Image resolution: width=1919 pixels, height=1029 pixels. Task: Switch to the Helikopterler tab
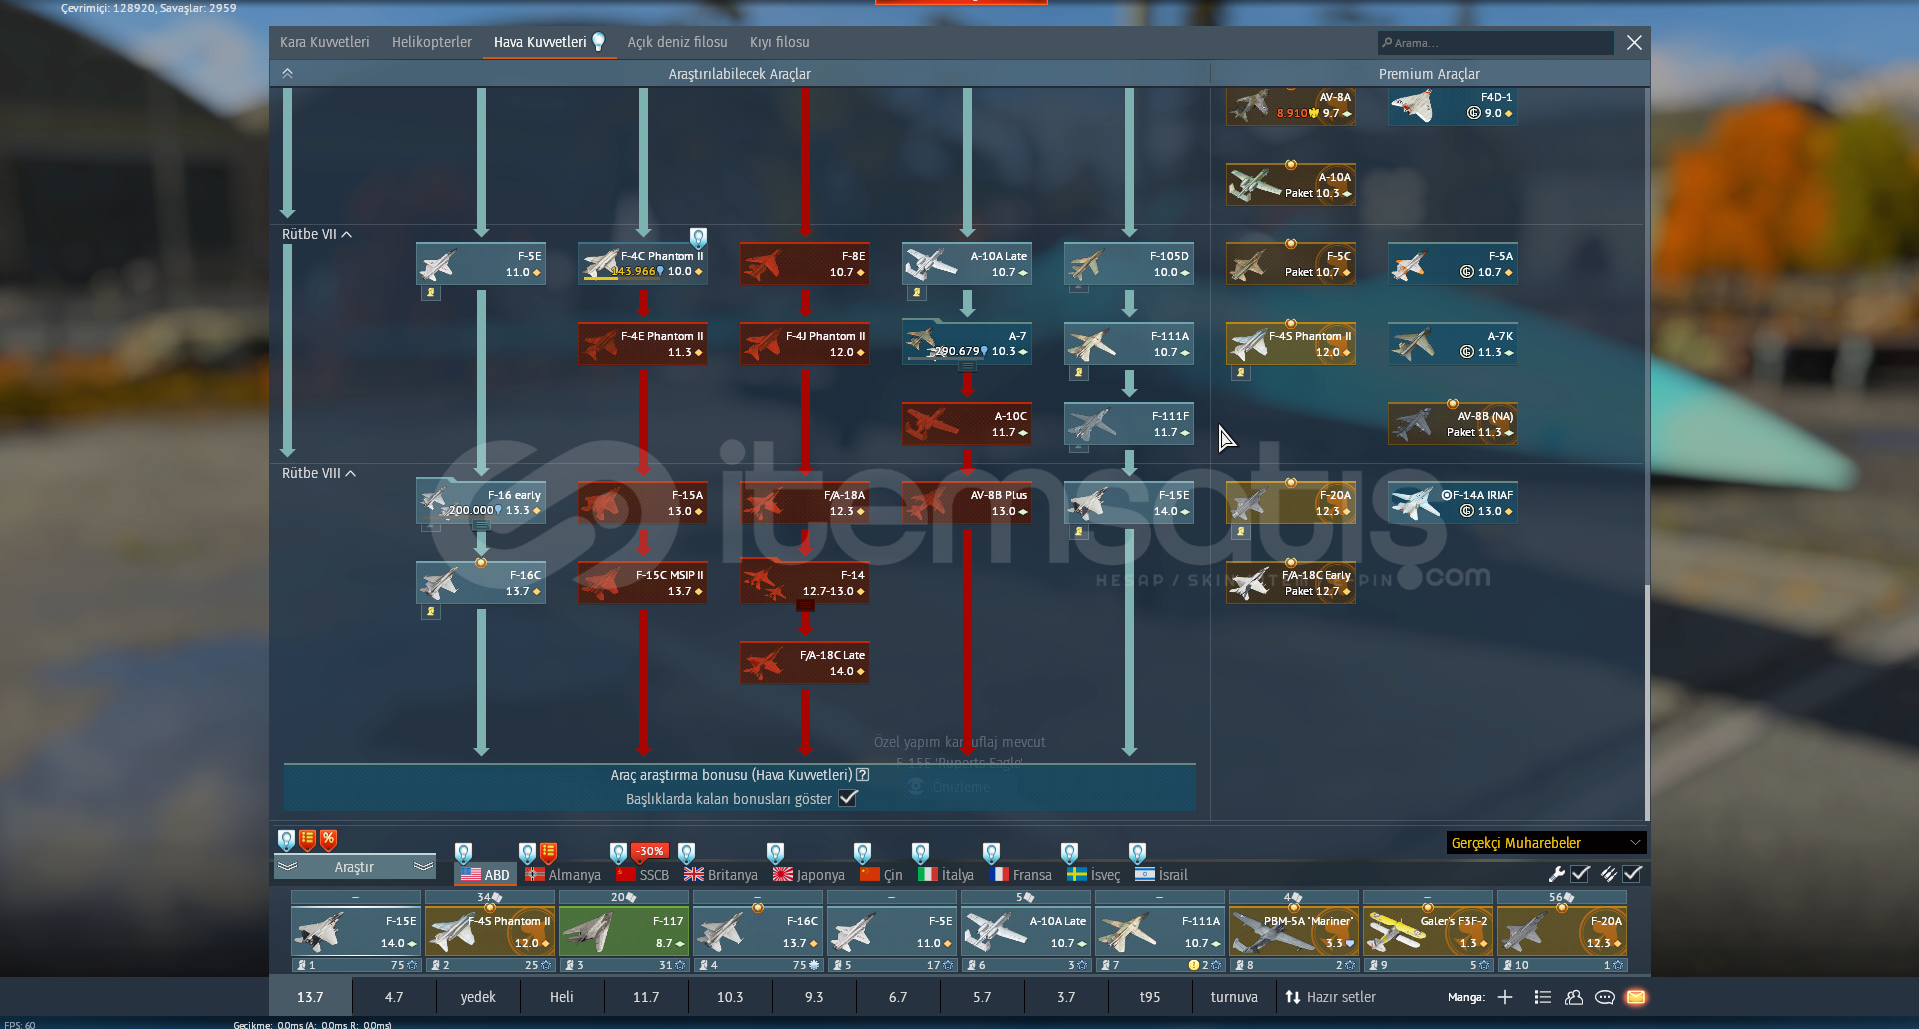click(431, 42)
